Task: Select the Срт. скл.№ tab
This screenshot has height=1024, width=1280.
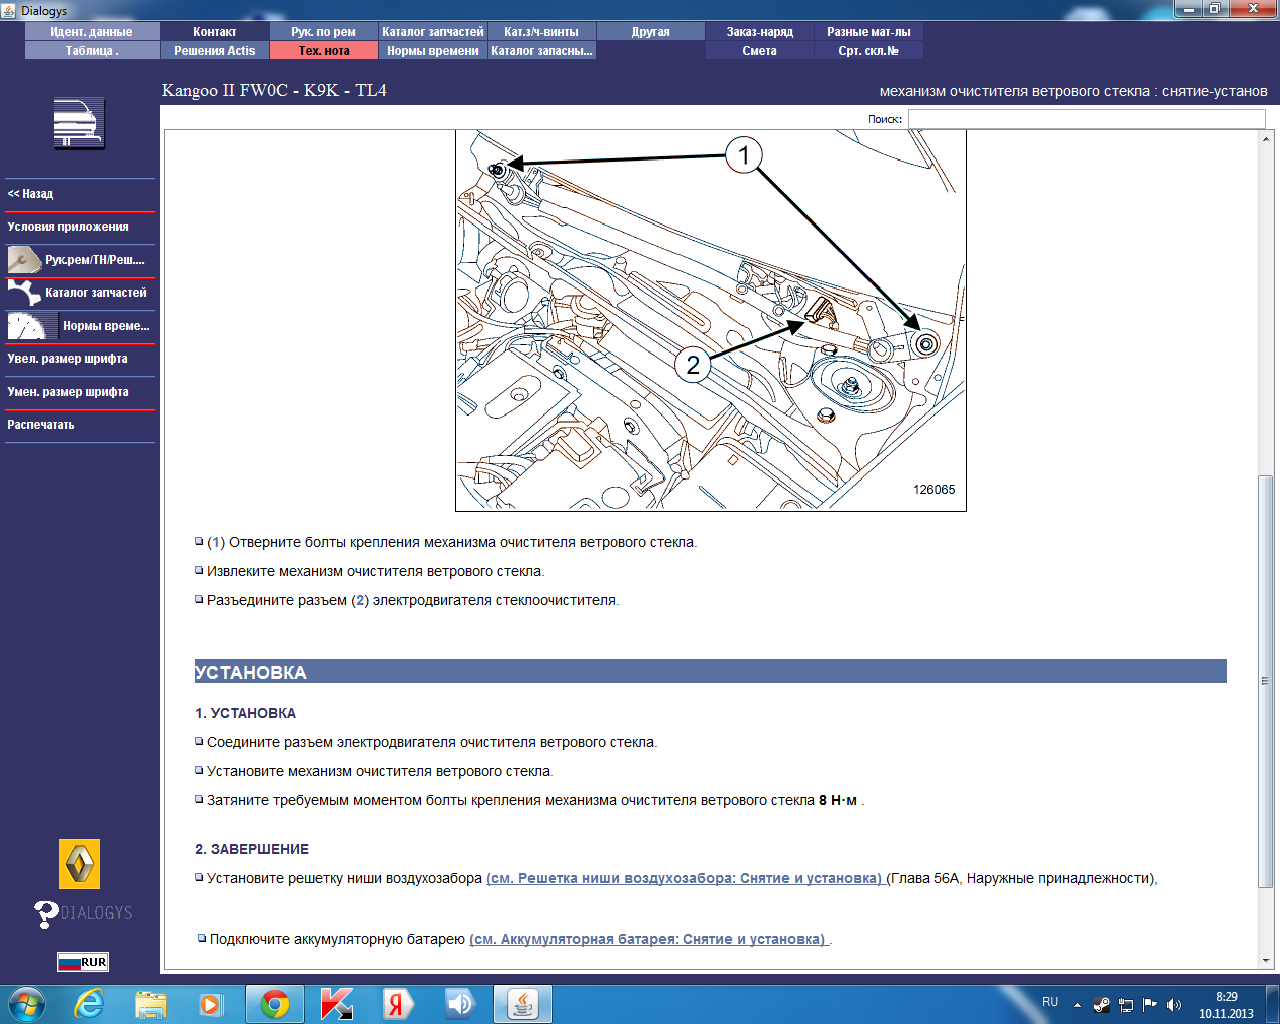Action: click(869, 51)
